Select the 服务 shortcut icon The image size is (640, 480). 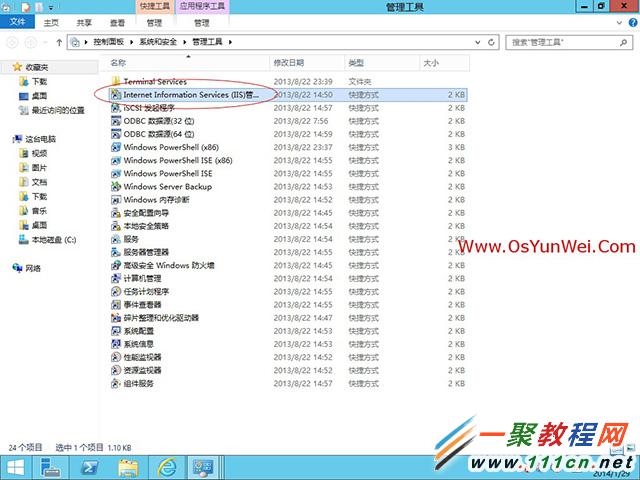pyautogui.click(x=116, y=239)
